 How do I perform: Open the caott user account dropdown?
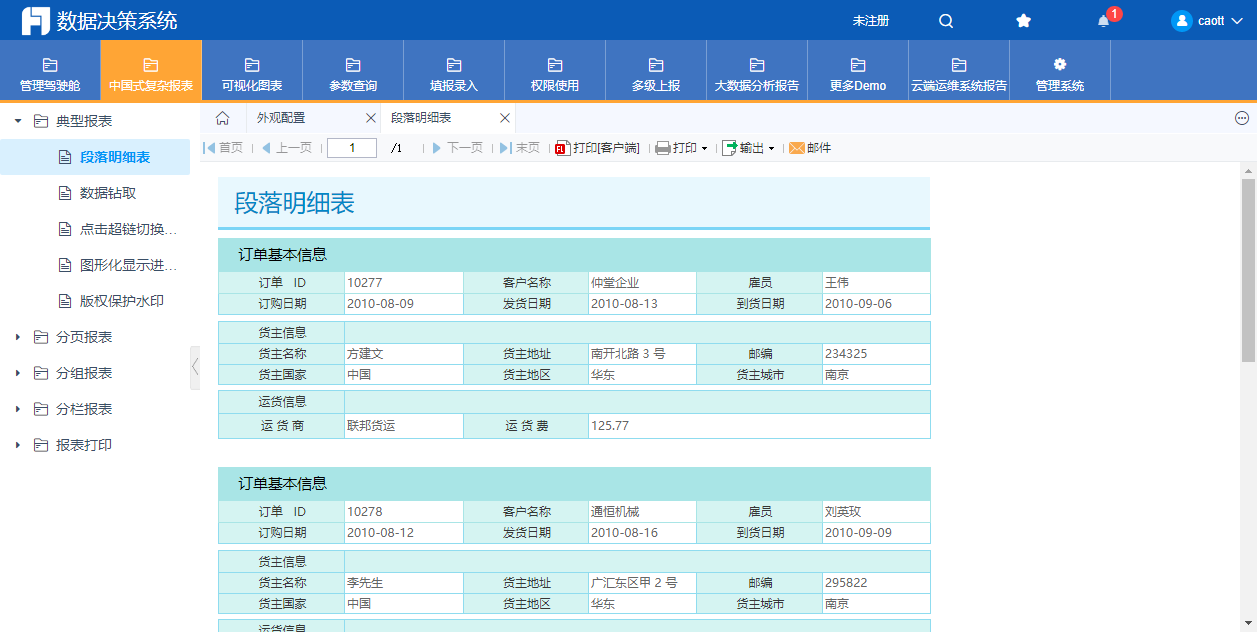(x=1211, y=21)
